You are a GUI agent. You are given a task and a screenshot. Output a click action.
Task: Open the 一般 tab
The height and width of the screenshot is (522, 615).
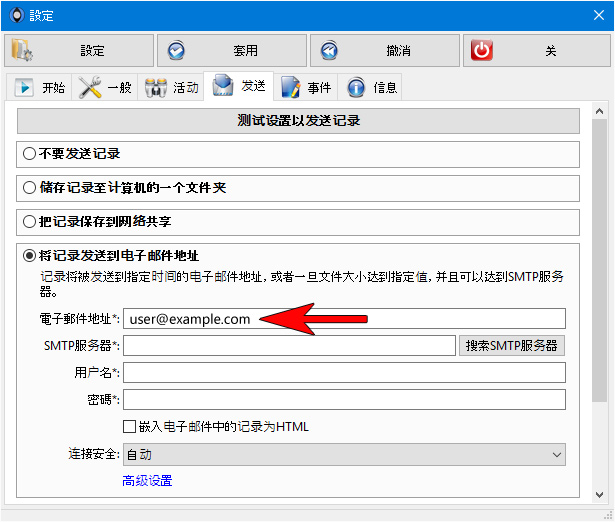coord(105,87)
